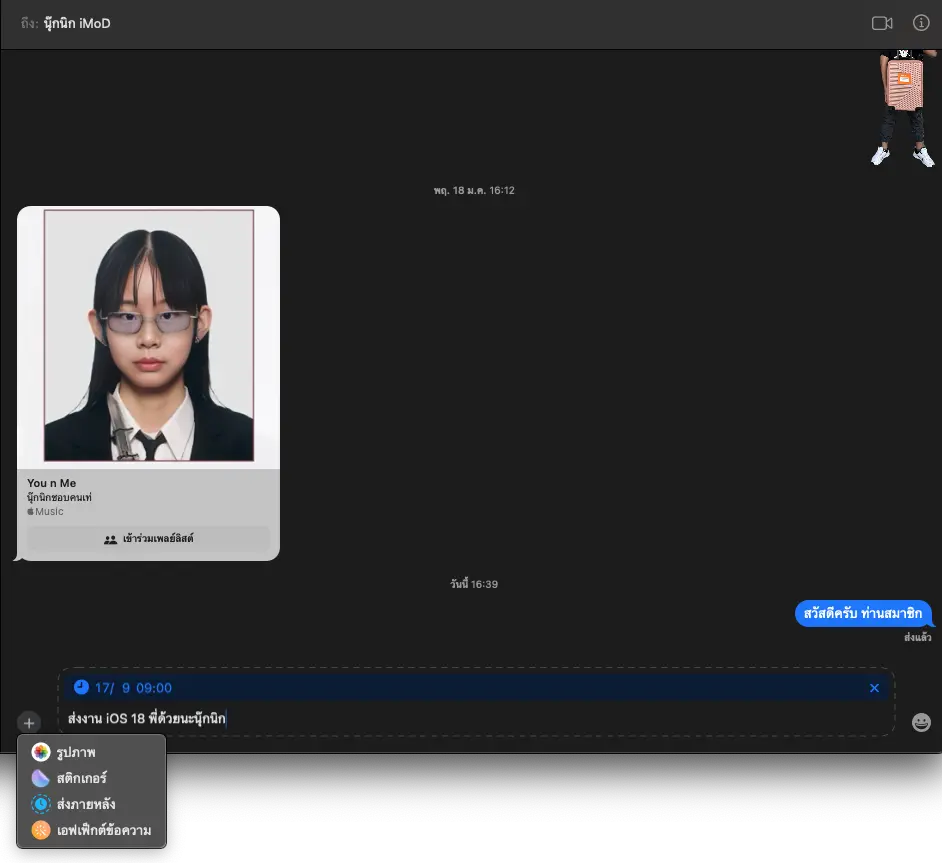Select ส่งภายหลัง (Send Later) option
This screenshot has height=863, width=942.
(x=84, y=804)
